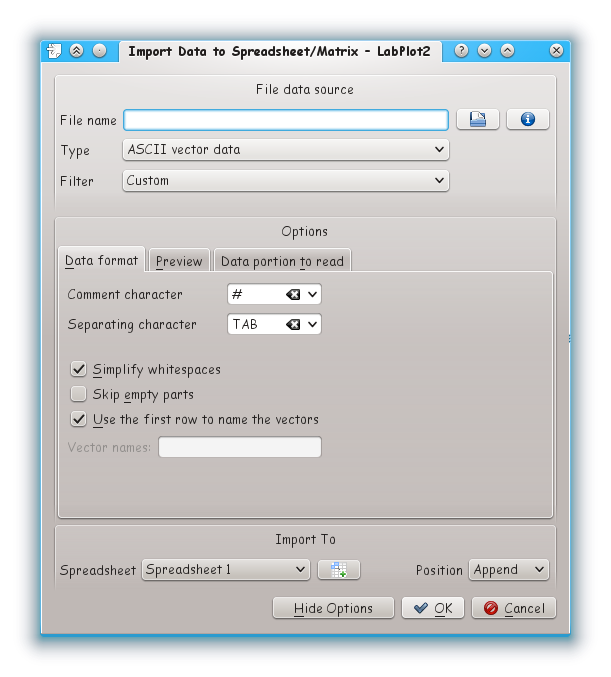The image size is (611, 677).
Task: Expand the Filter Custom dropdown
Action: 285,181
